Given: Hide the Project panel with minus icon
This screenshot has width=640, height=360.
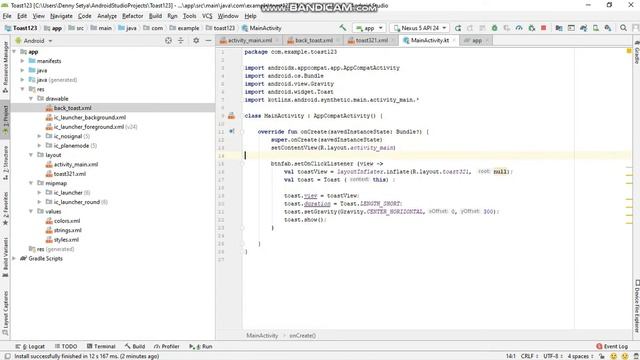Looking at the screenshot, I should (208, 40).
